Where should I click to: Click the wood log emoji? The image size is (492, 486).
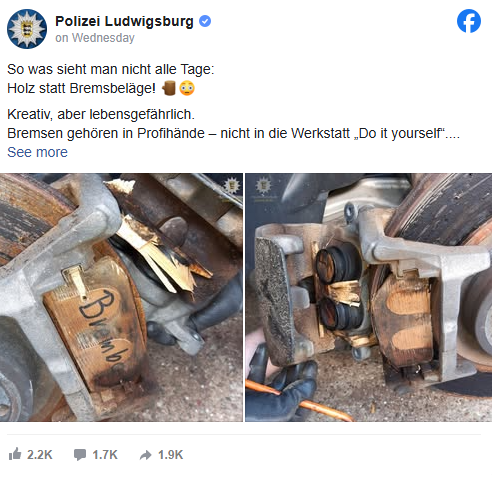169,88
